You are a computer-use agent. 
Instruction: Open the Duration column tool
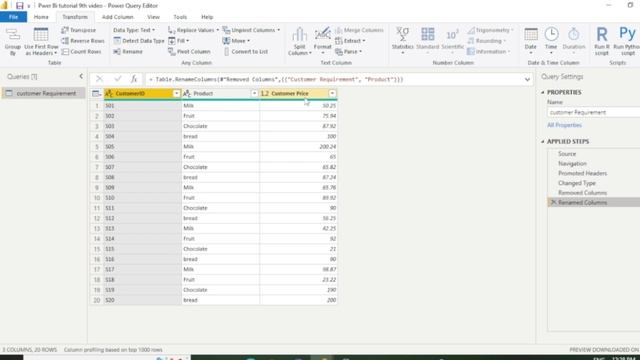coord(573,41)
